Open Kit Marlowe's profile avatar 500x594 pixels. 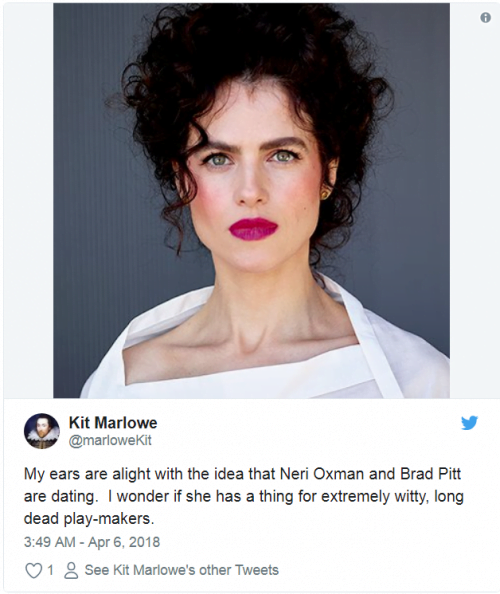tap(42, 431)
